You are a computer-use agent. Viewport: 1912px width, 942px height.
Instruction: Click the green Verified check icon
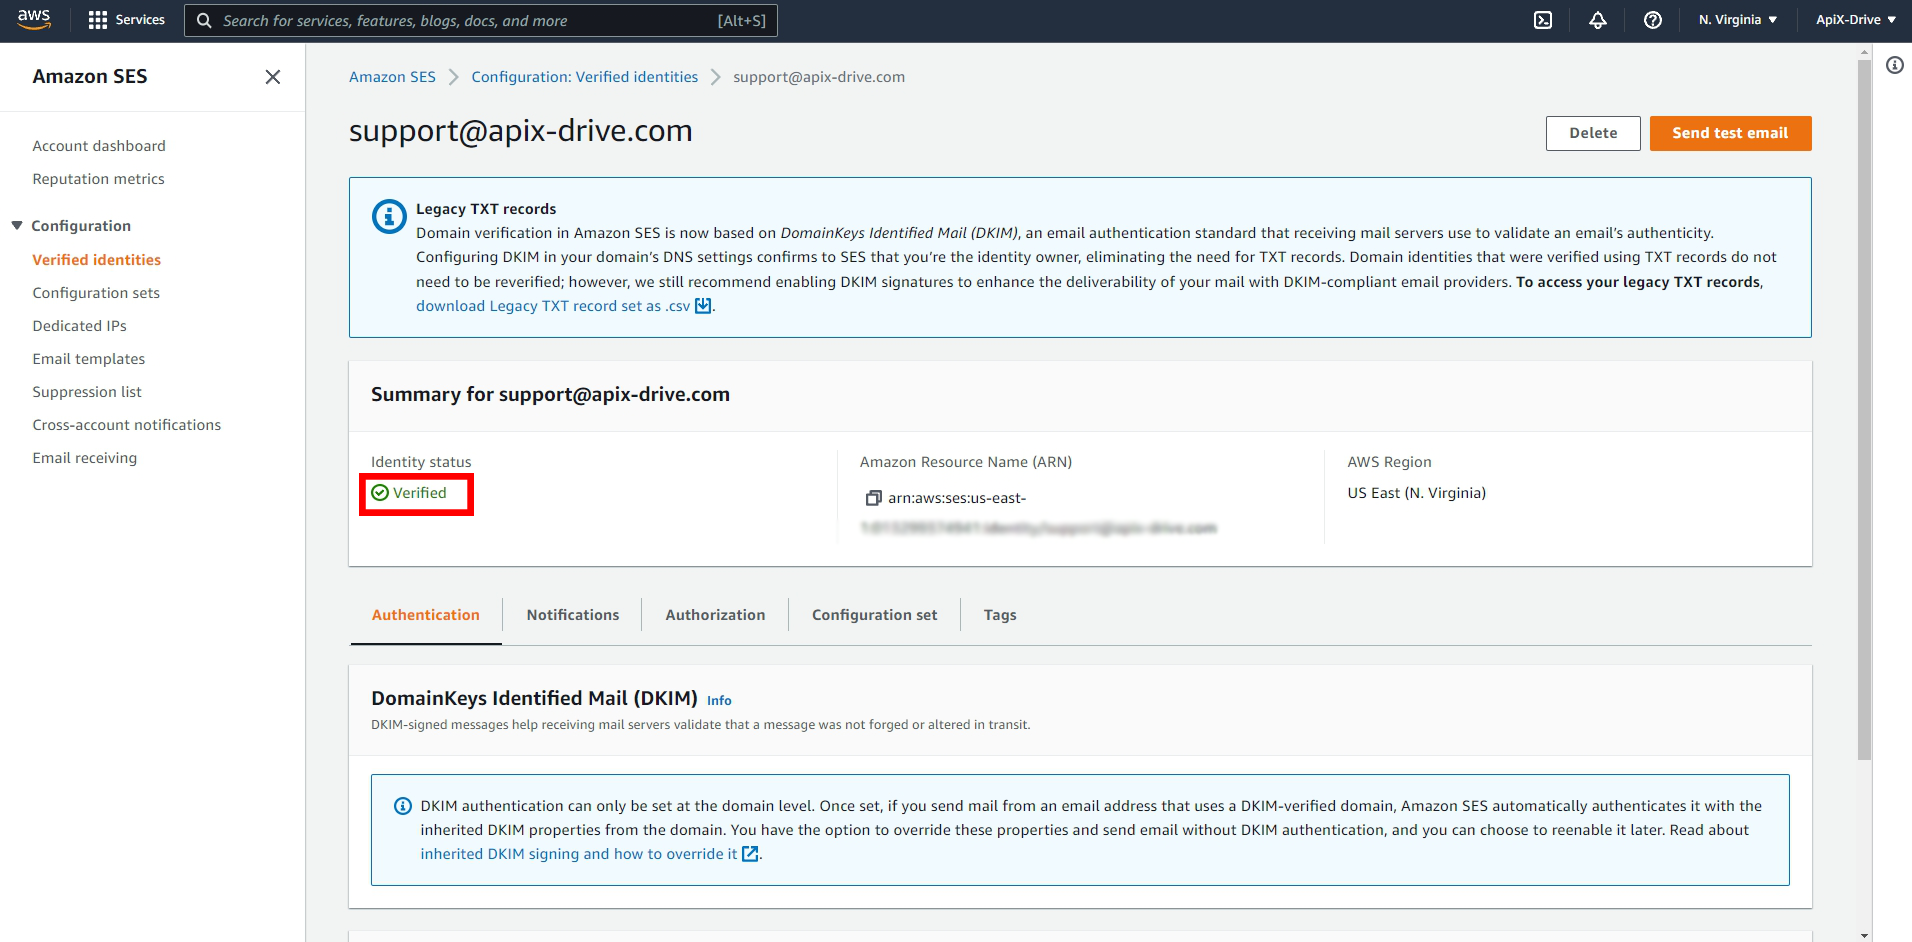(380, 493)
